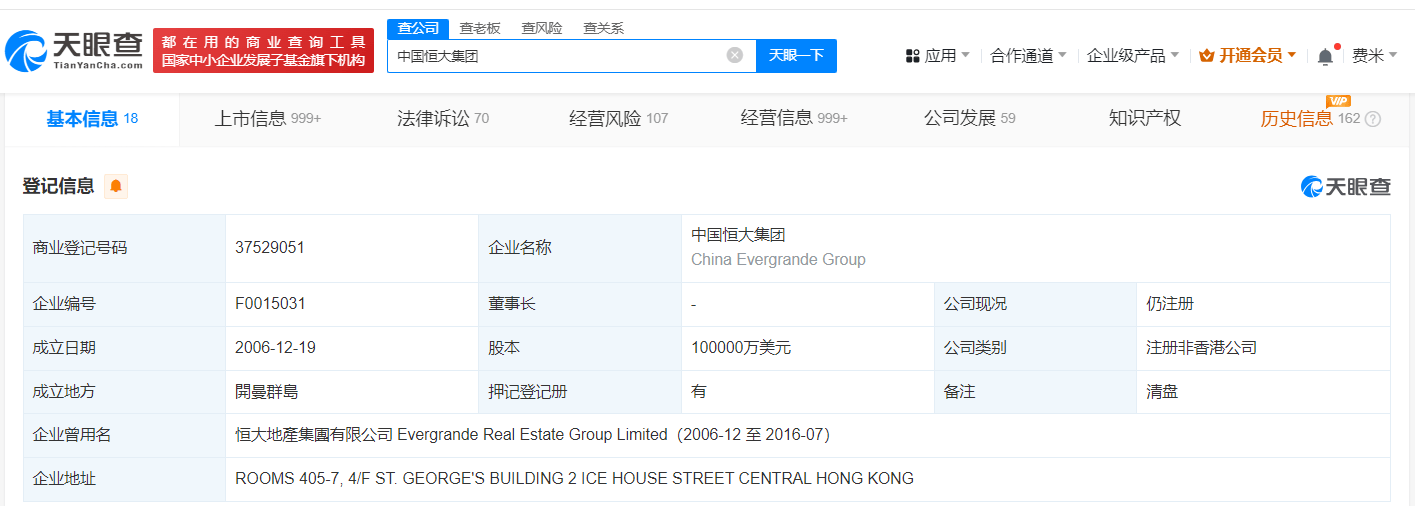Open the 公司发展 tab
This screenshot has width=1415, height=506.
tap(969, 119)
